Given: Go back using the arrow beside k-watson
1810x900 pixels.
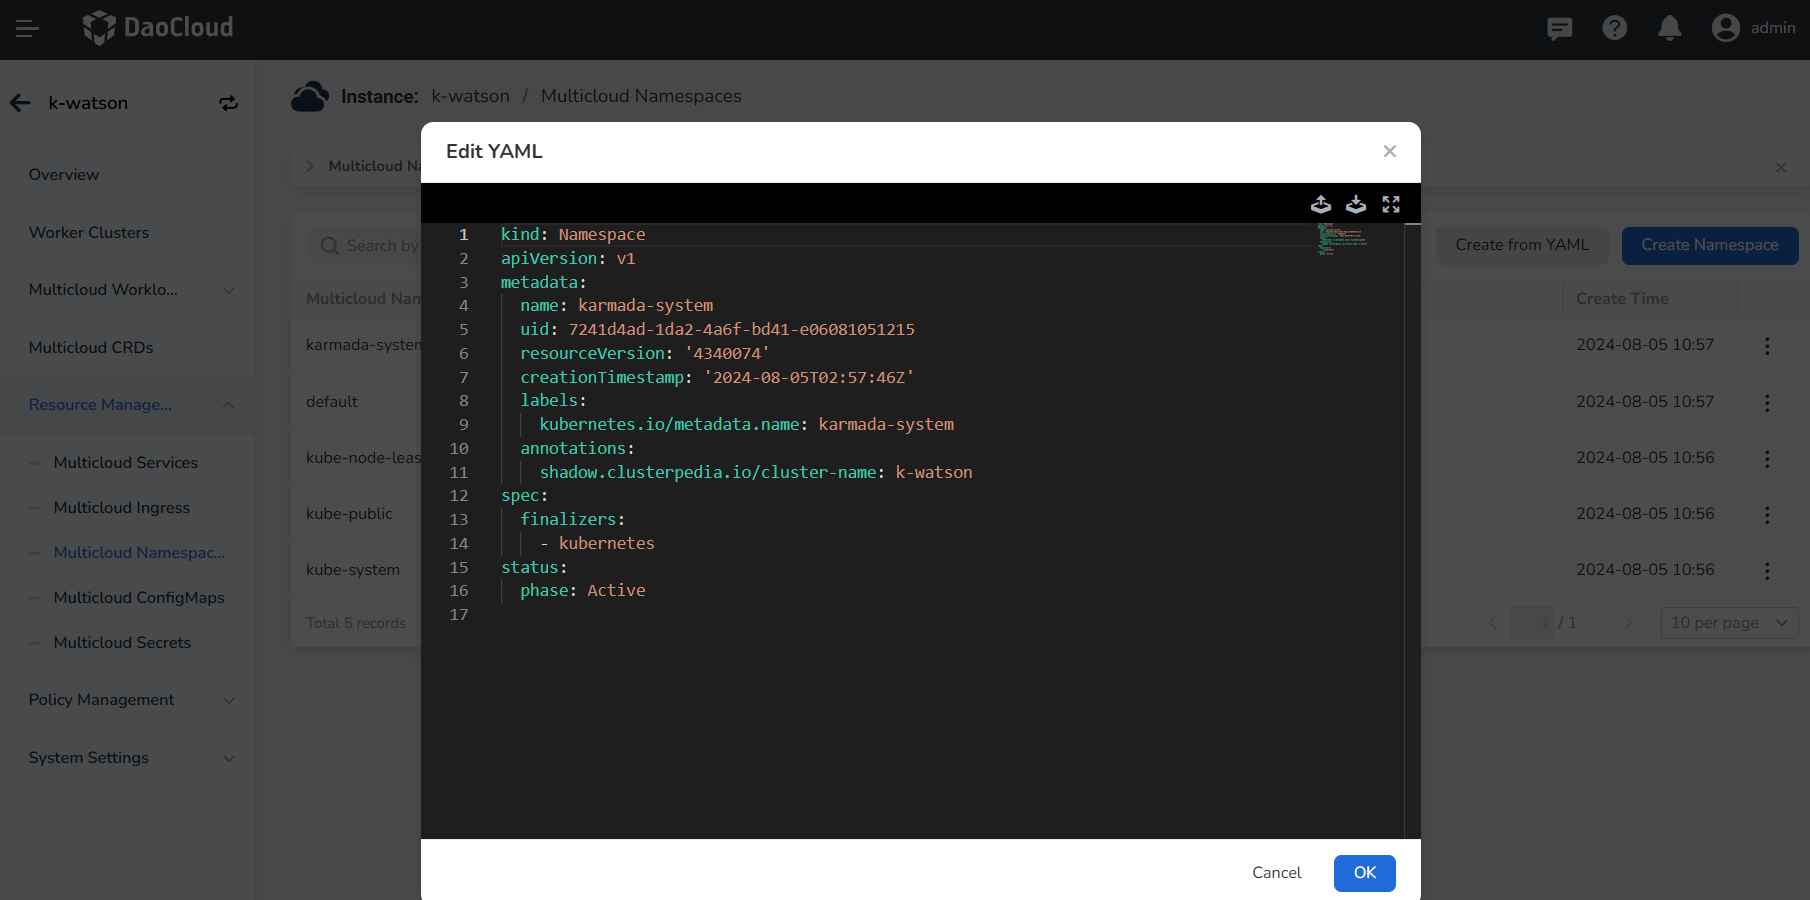Looking at the screenshot, I should [20, 103].
